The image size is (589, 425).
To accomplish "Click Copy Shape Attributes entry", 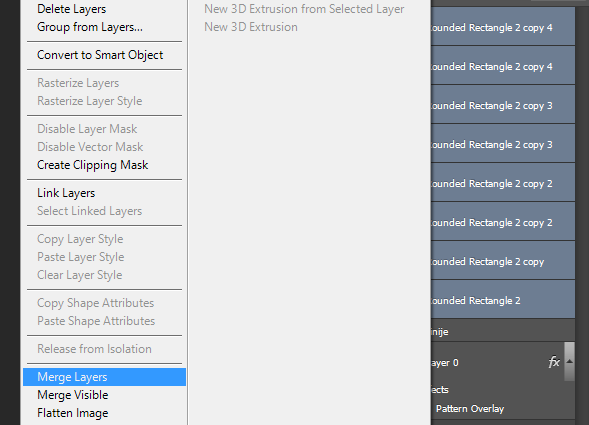I will [x=104, y=303].
